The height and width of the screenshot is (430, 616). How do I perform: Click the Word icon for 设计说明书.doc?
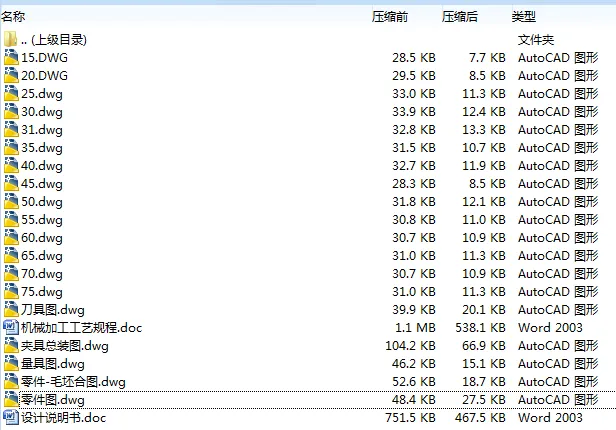(x=11, y=417)
